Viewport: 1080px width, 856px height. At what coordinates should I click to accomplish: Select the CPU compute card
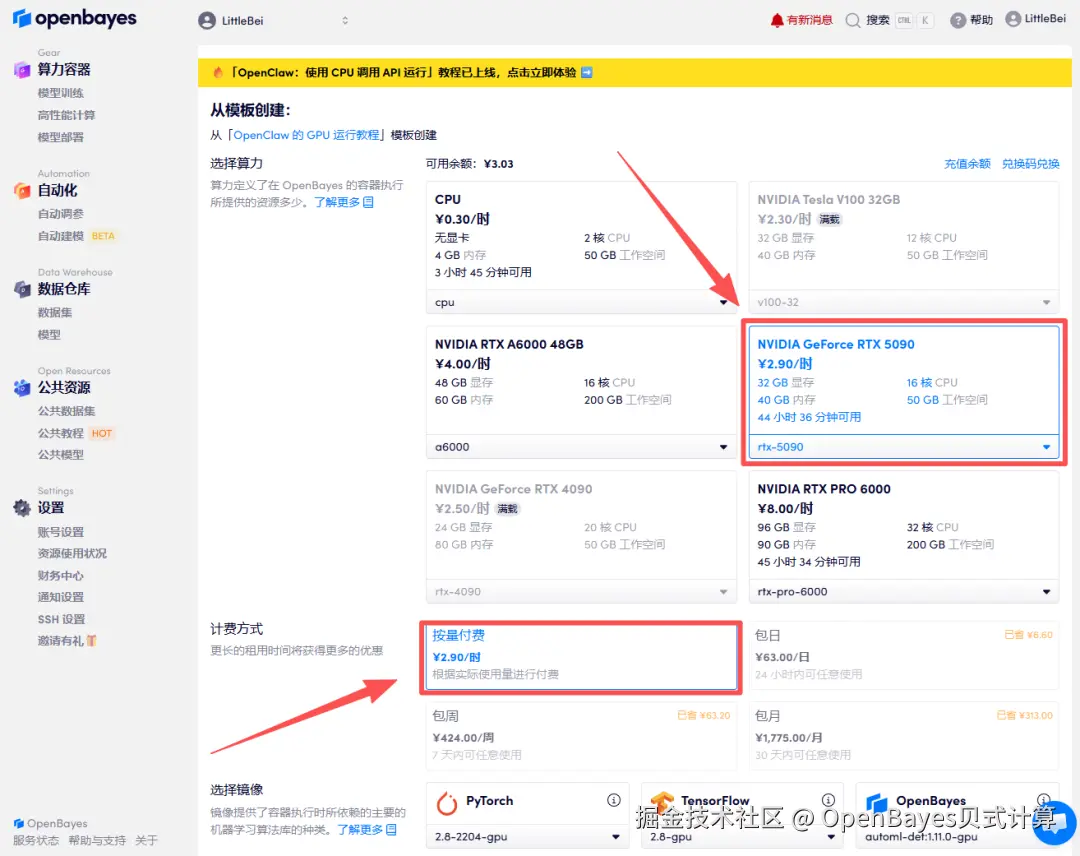point(580,235)
